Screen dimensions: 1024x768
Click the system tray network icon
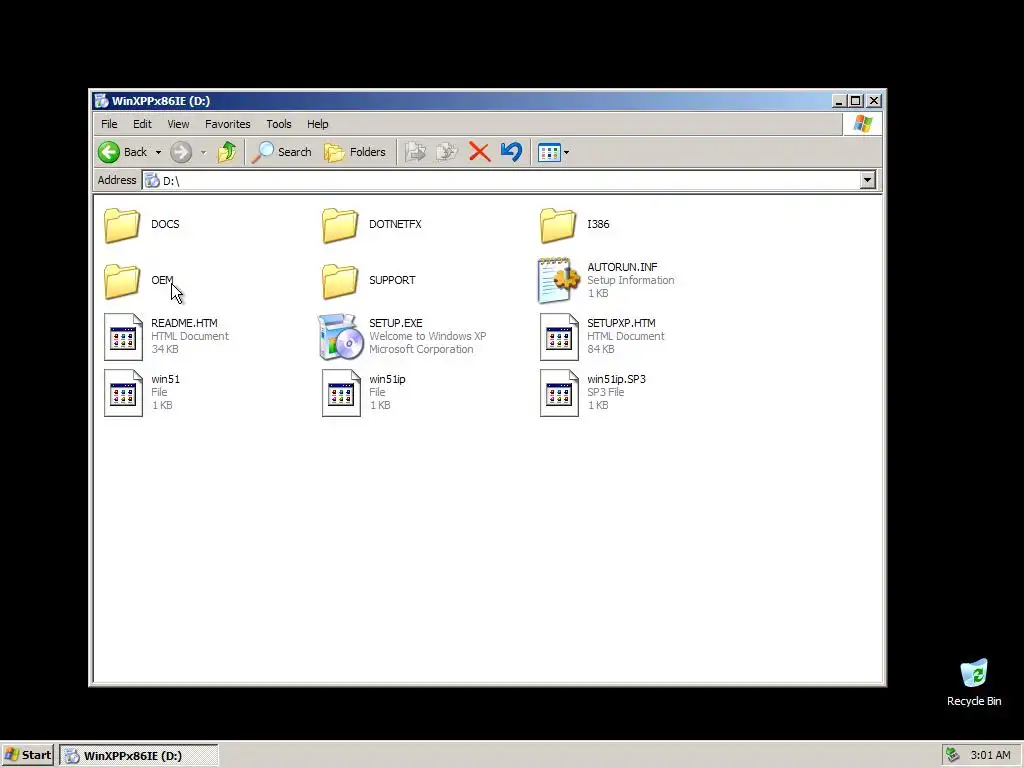953,755
